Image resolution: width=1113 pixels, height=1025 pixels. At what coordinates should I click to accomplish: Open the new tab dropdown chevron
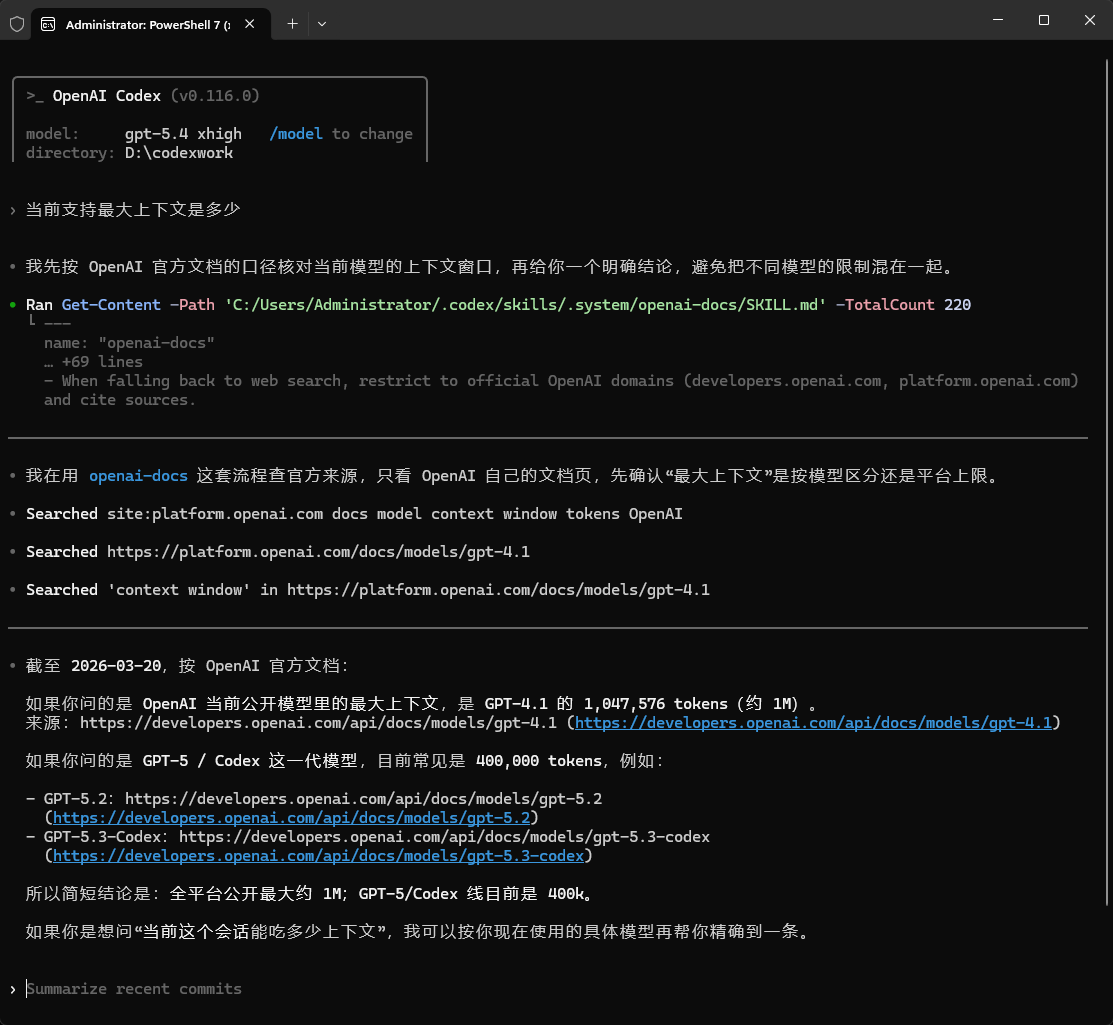coord(322,23)
